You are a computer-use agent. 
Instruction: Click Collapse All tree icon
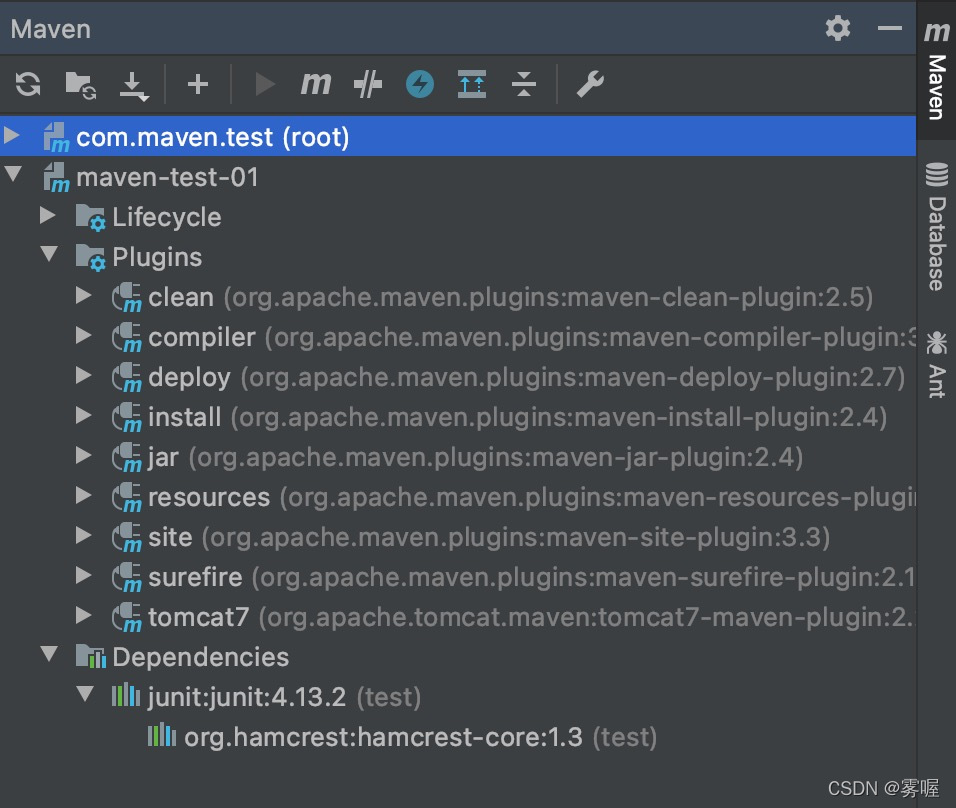524,84
